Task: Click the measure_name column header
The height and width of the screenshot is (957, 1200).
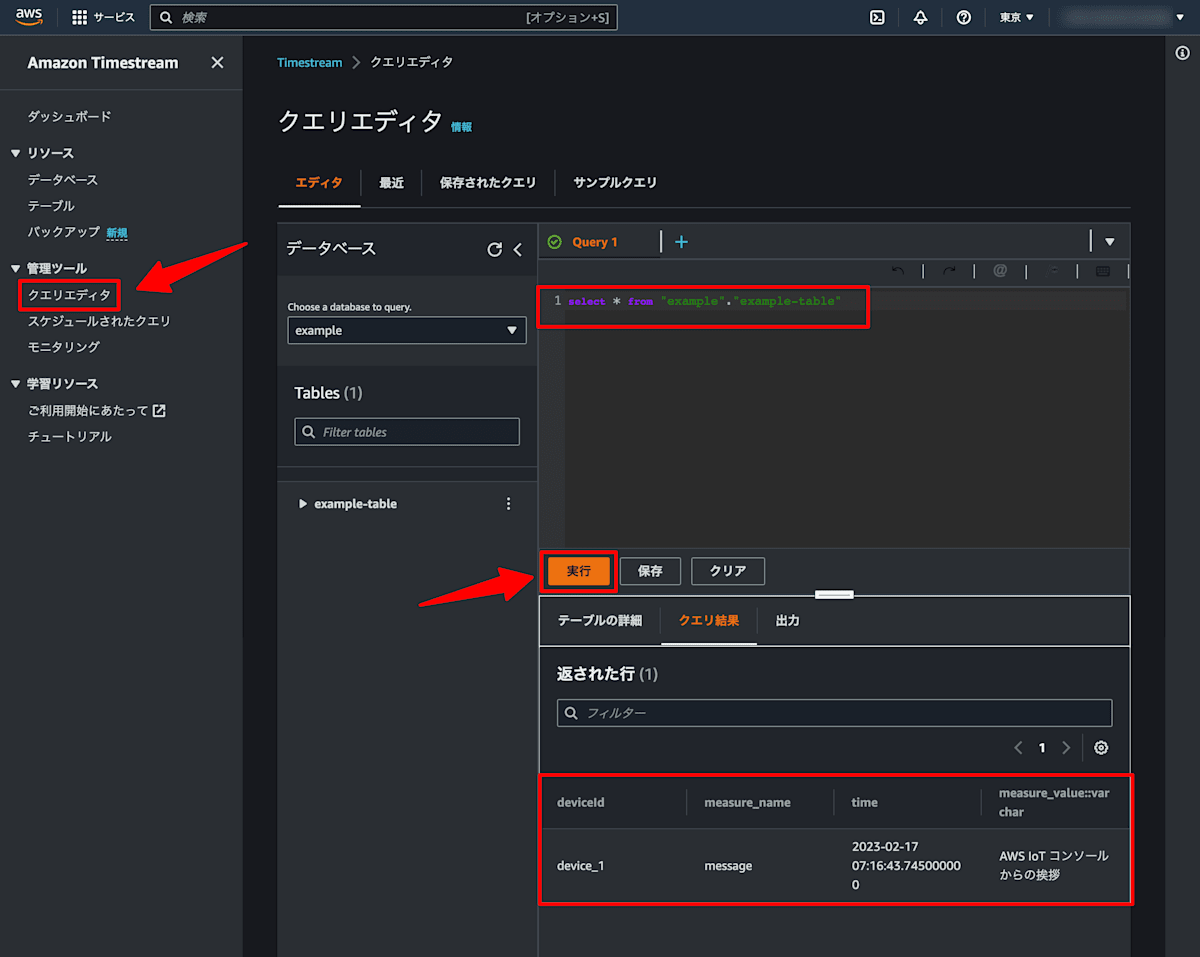Action: point(747,802)
